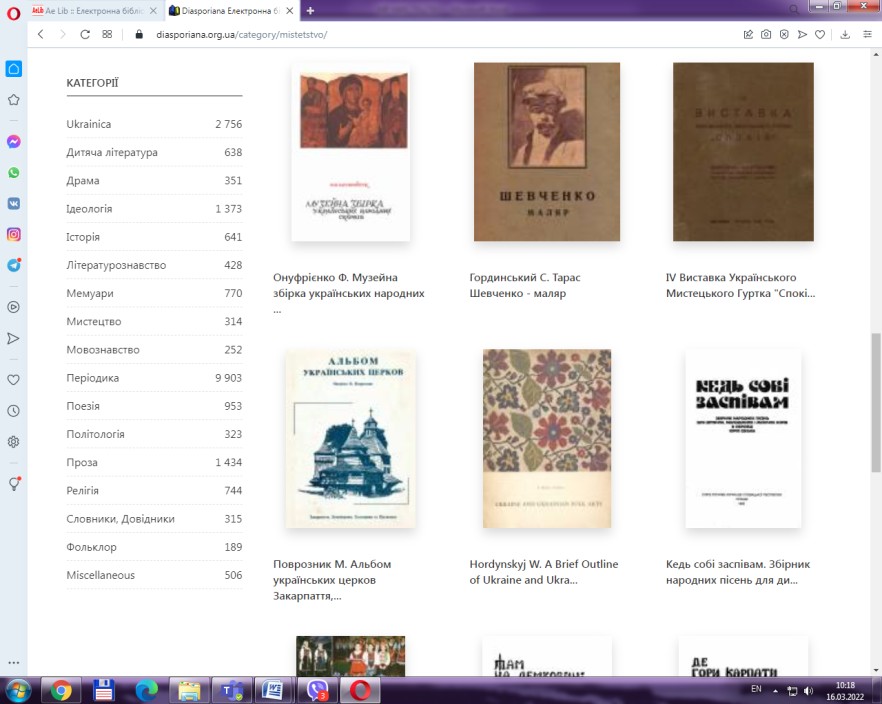The height and width of the screenshot is (704, 882).
Task: Open Viber from taskbar
Action: 317,690
